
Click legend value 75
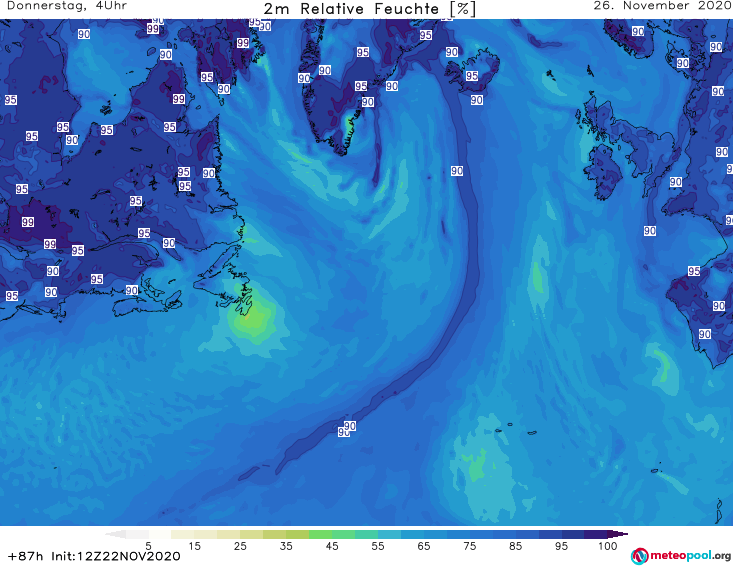click(470, 546)
